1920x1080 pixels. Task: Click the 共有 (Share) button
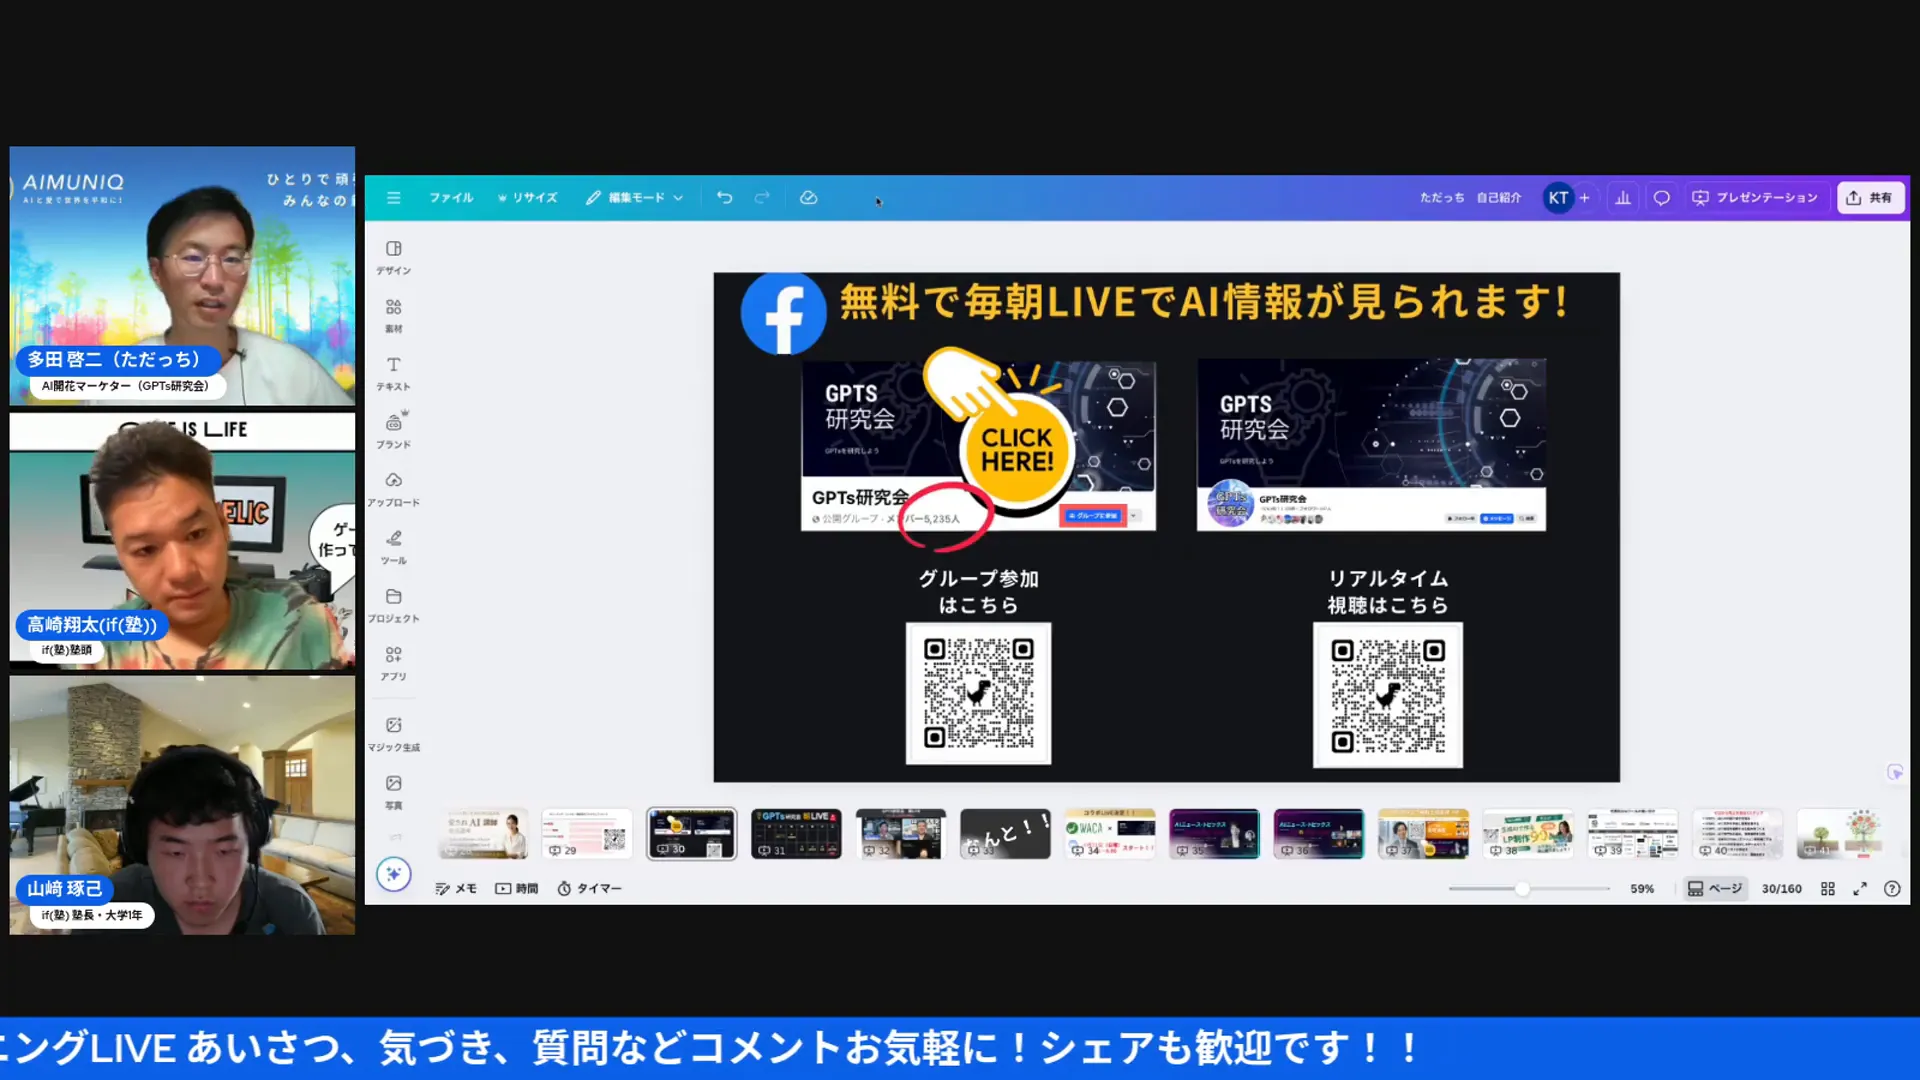pyautogui.click(x=1870, y=198)
